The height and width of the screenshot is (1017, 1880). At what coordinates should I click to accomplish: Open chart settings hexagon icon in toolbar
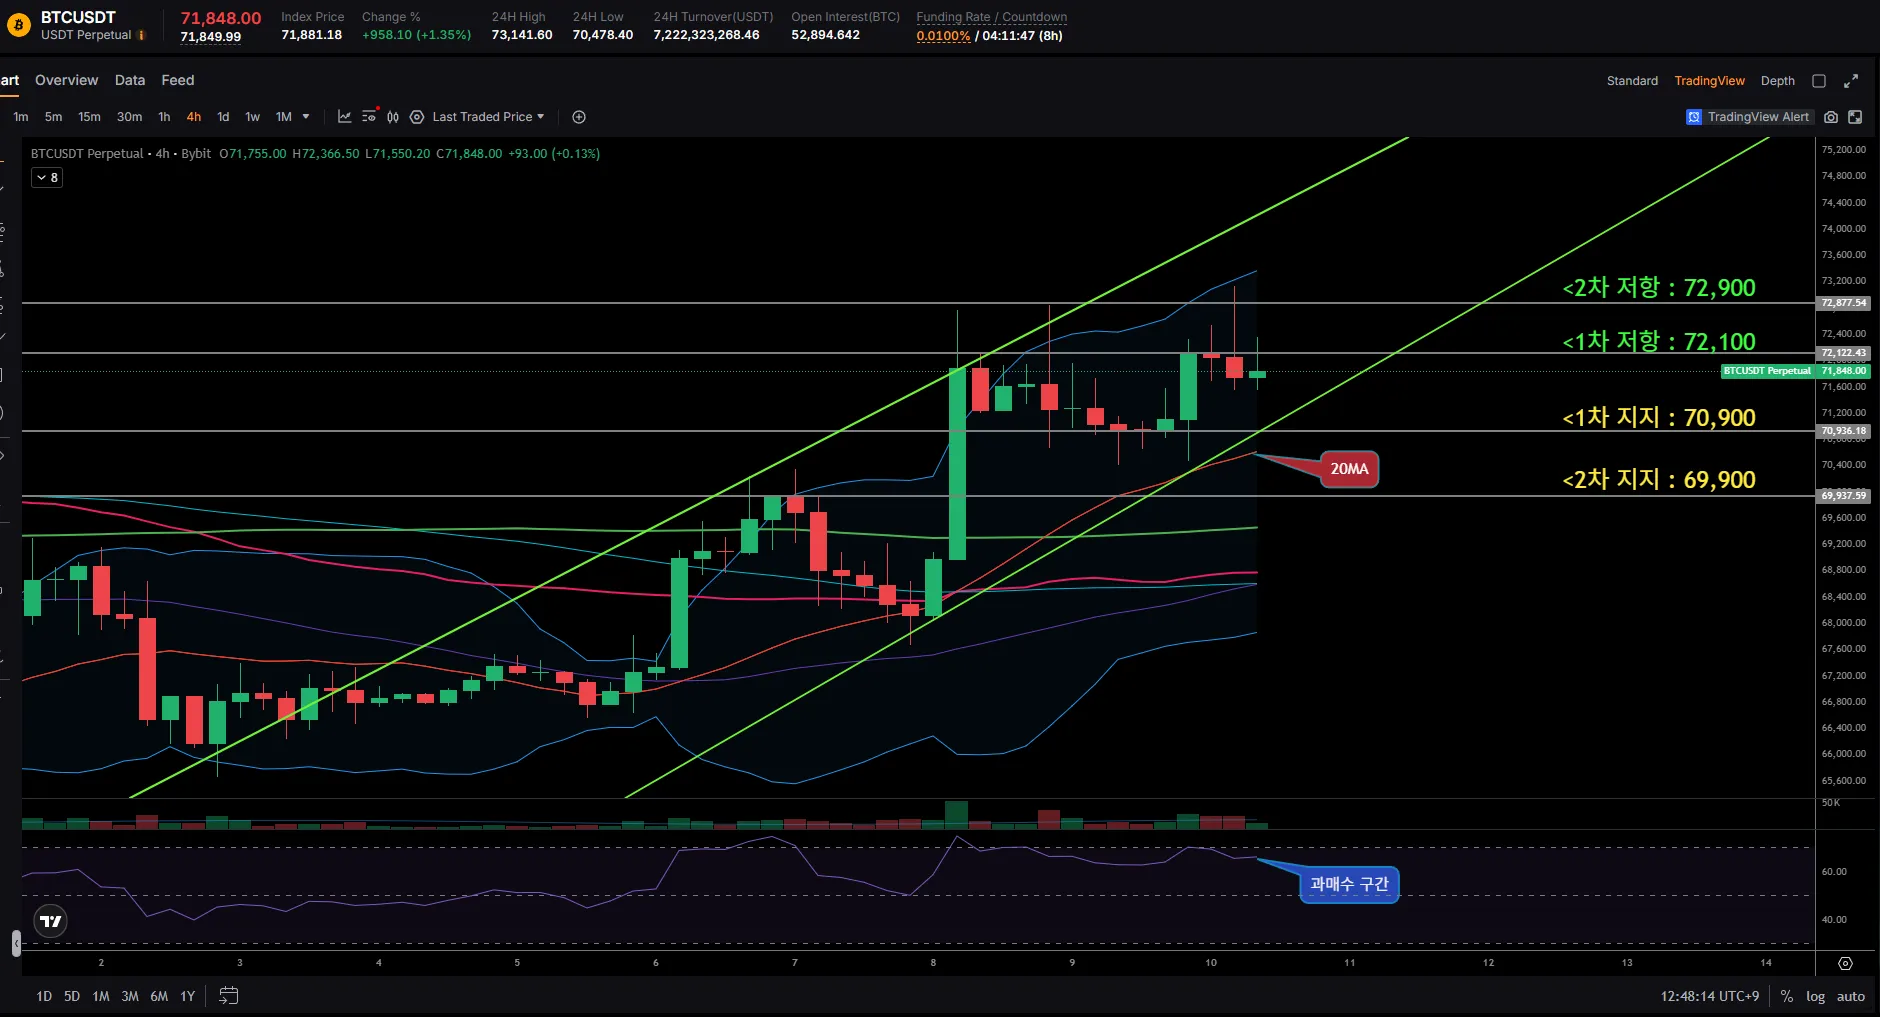pos(417,117)
